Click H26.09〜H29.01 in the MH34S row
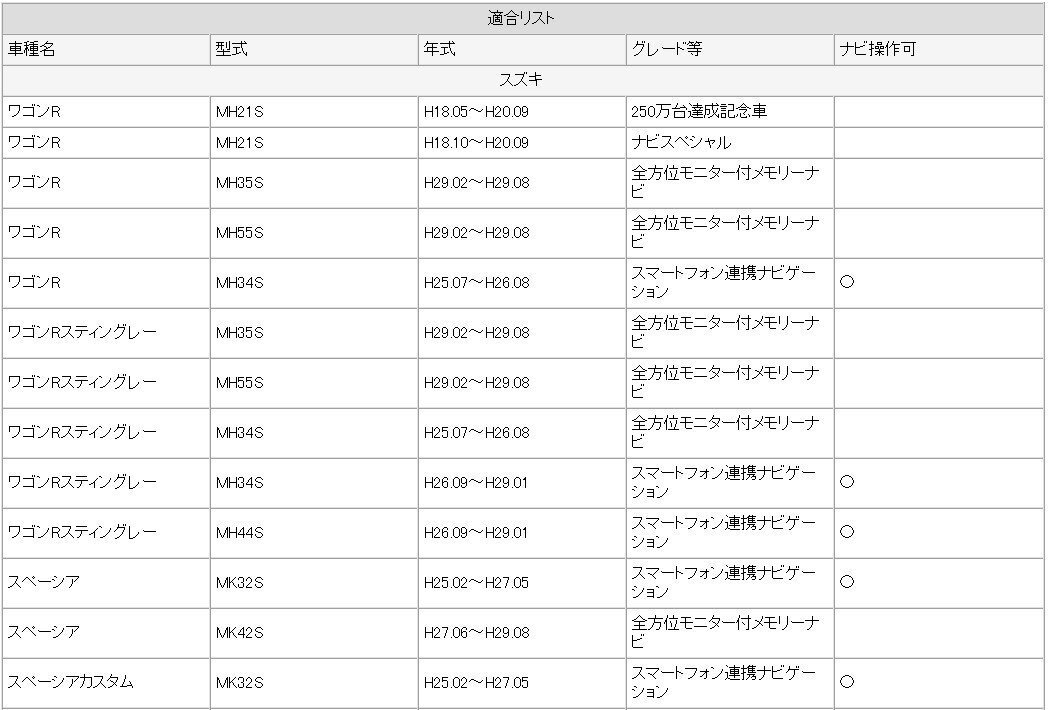Viewport: 1049px width, 710px height. (x=476, y=482)
